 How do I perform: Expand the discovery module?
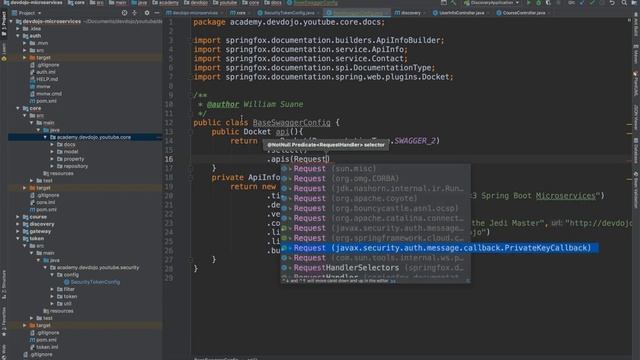coord(18,224)
